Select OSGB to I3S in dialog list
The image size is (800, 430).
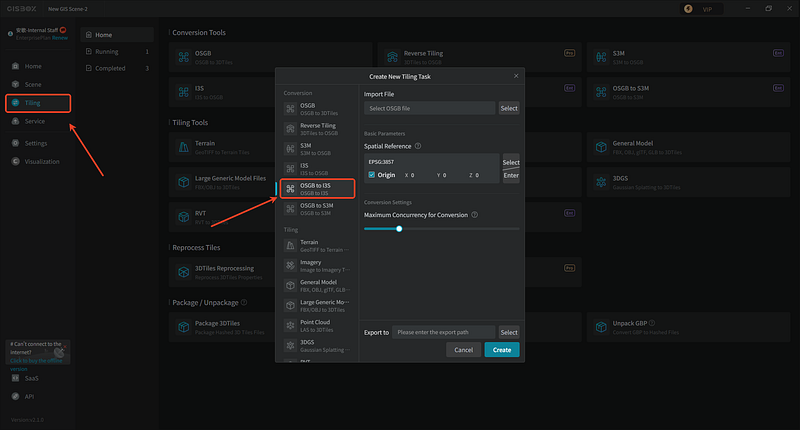click(317, 189)
